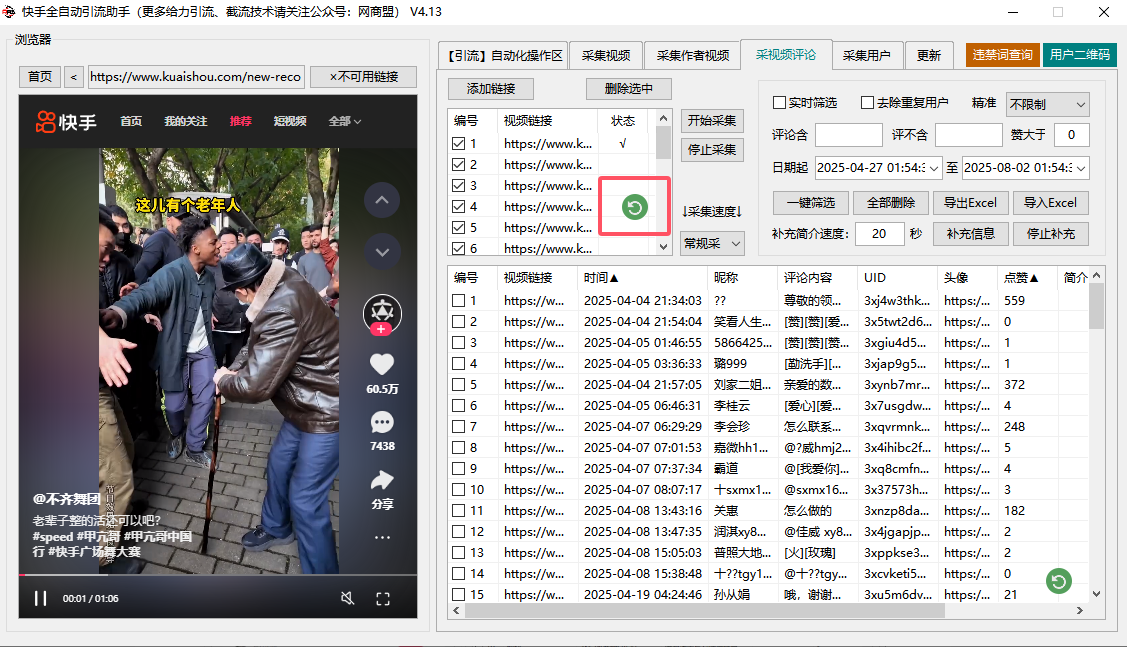This screenshot has height=647, width=1127.
Task: Check comment row 1 checkbox
Action: coord(459,300)
